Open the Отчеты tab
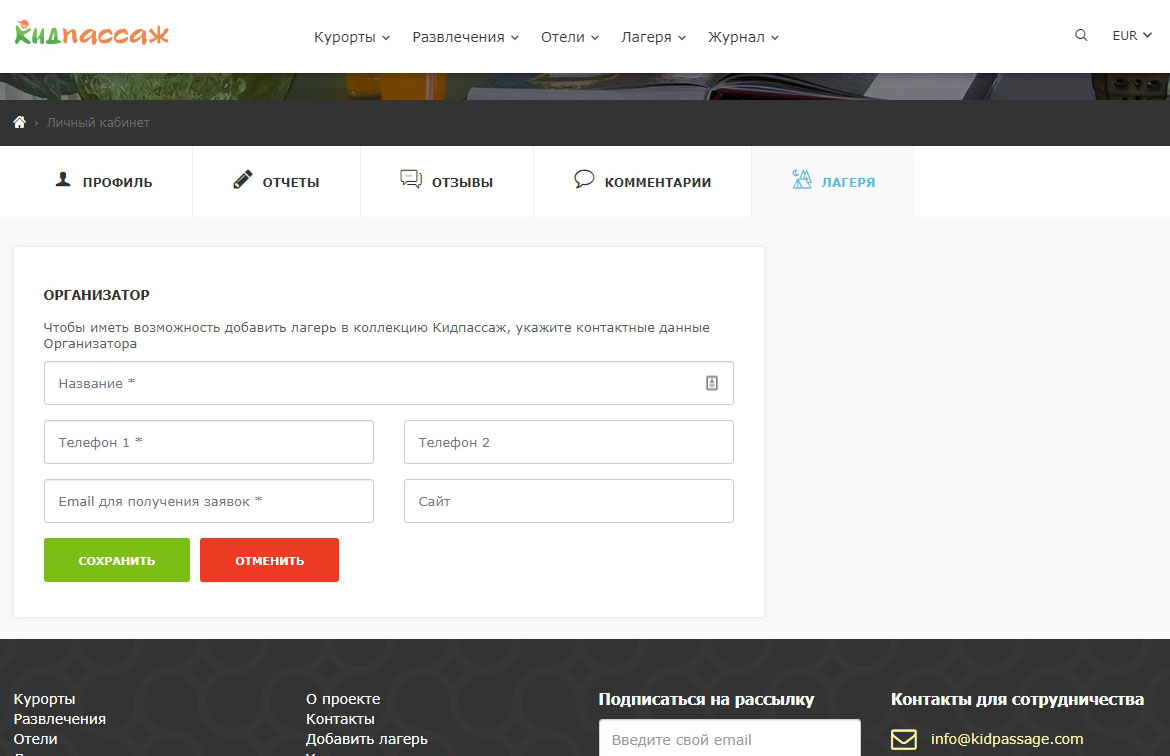The image size is (1170, 756). (277, 182)
